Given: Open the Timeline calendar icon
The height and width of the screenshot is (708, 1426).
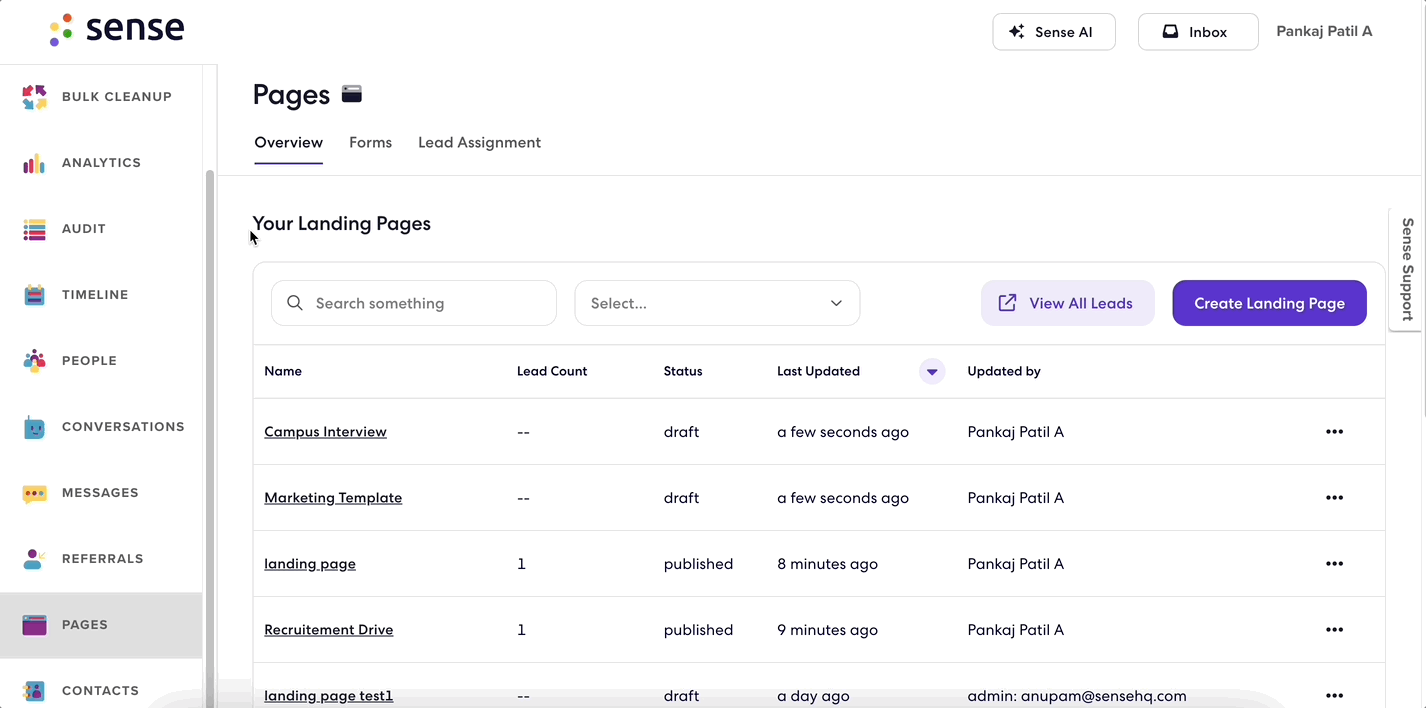Looking at the screenshot, I should click(x=34, y=295).
